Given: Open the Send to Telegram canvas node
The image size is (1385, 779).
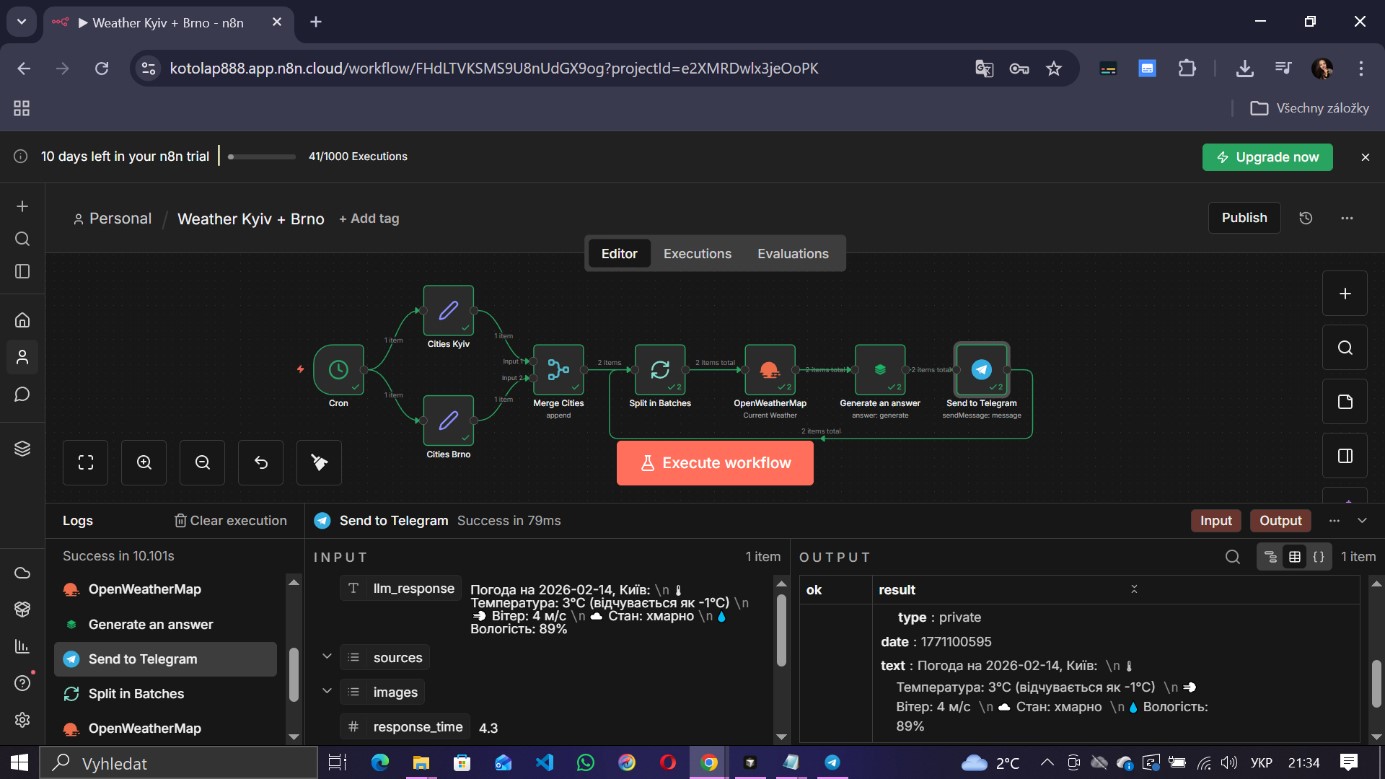Looking at the screenshot, I should click(981, 370).
